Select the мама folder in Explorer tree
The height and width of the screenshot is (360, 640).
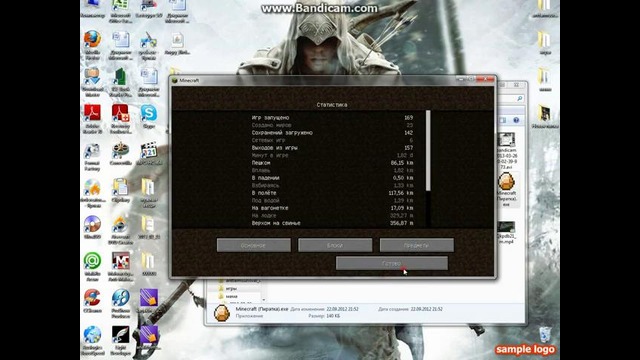point(231,296)
